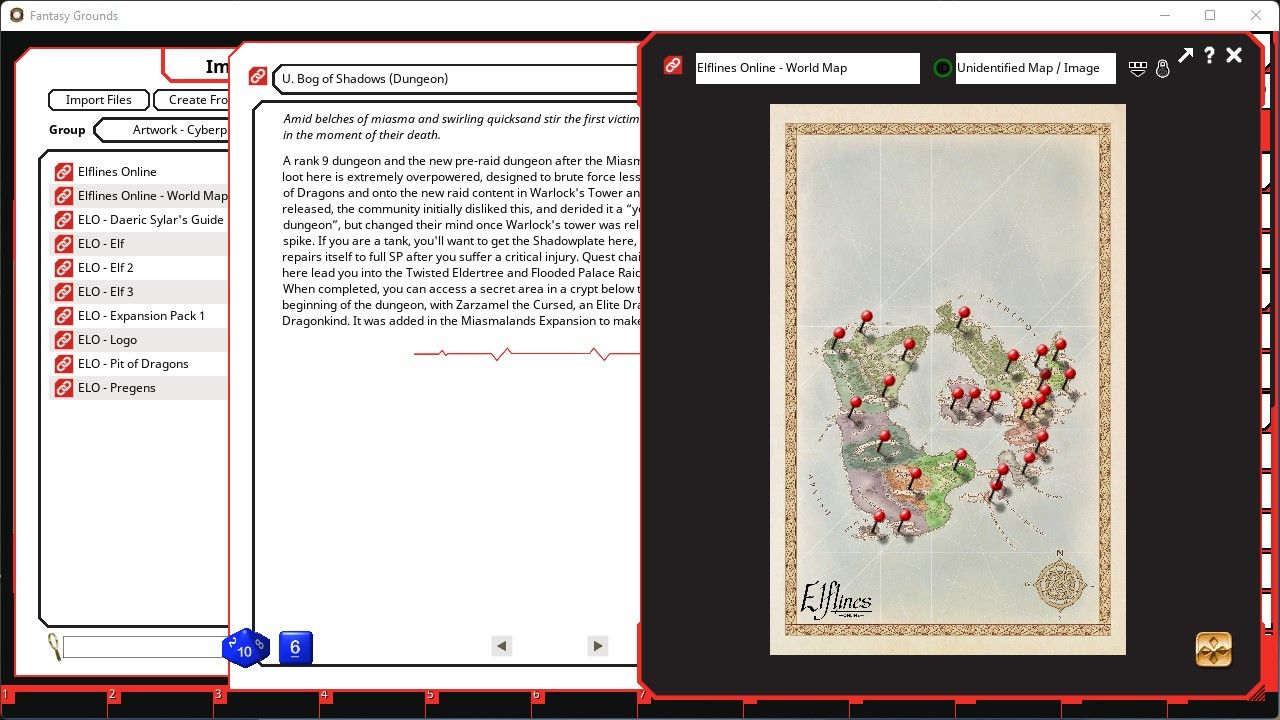Click the Import Files button

tap(98, 100)
